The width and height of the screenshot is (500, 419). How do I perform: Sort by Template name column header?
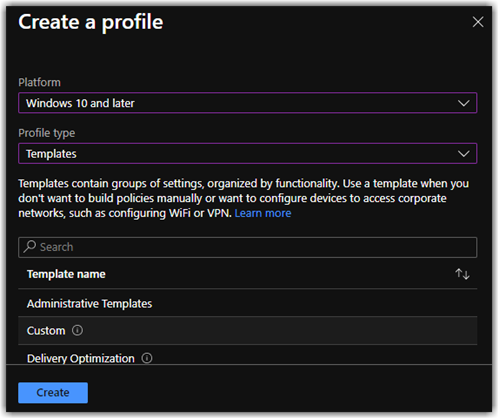(66, 274)
